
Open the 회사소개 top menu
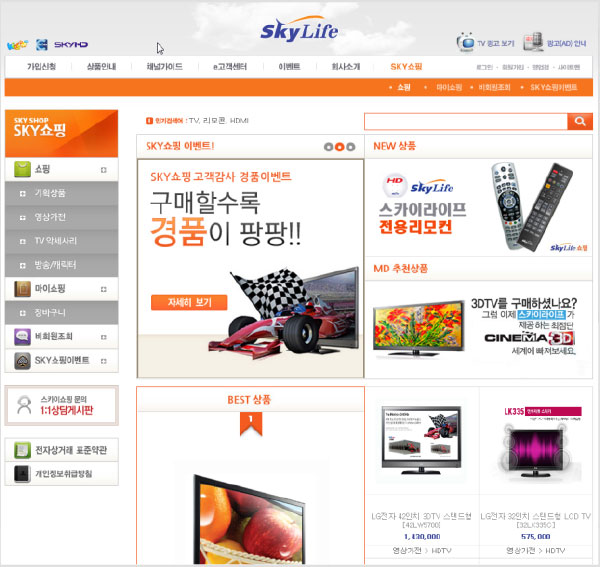(x=346, y=67)
